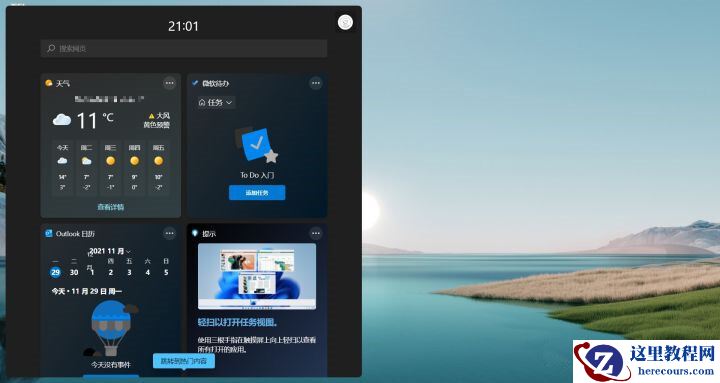Open the task view thumbnail in Tips widget
Screen dimensions: 720x383
(x=257, y=276)
